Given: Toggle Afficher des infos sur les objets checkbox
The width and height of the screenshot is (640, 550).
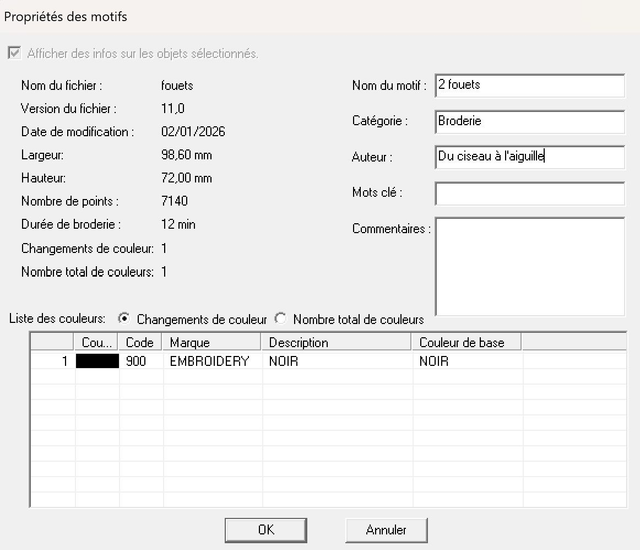Looking at the screenshot, I should click(x=14, y=54).
